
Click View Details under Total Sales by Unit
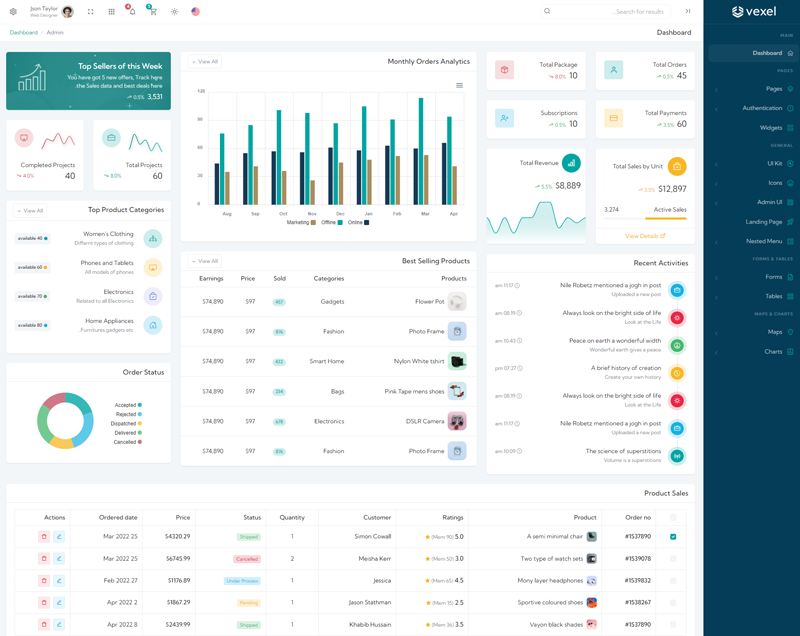644,236
